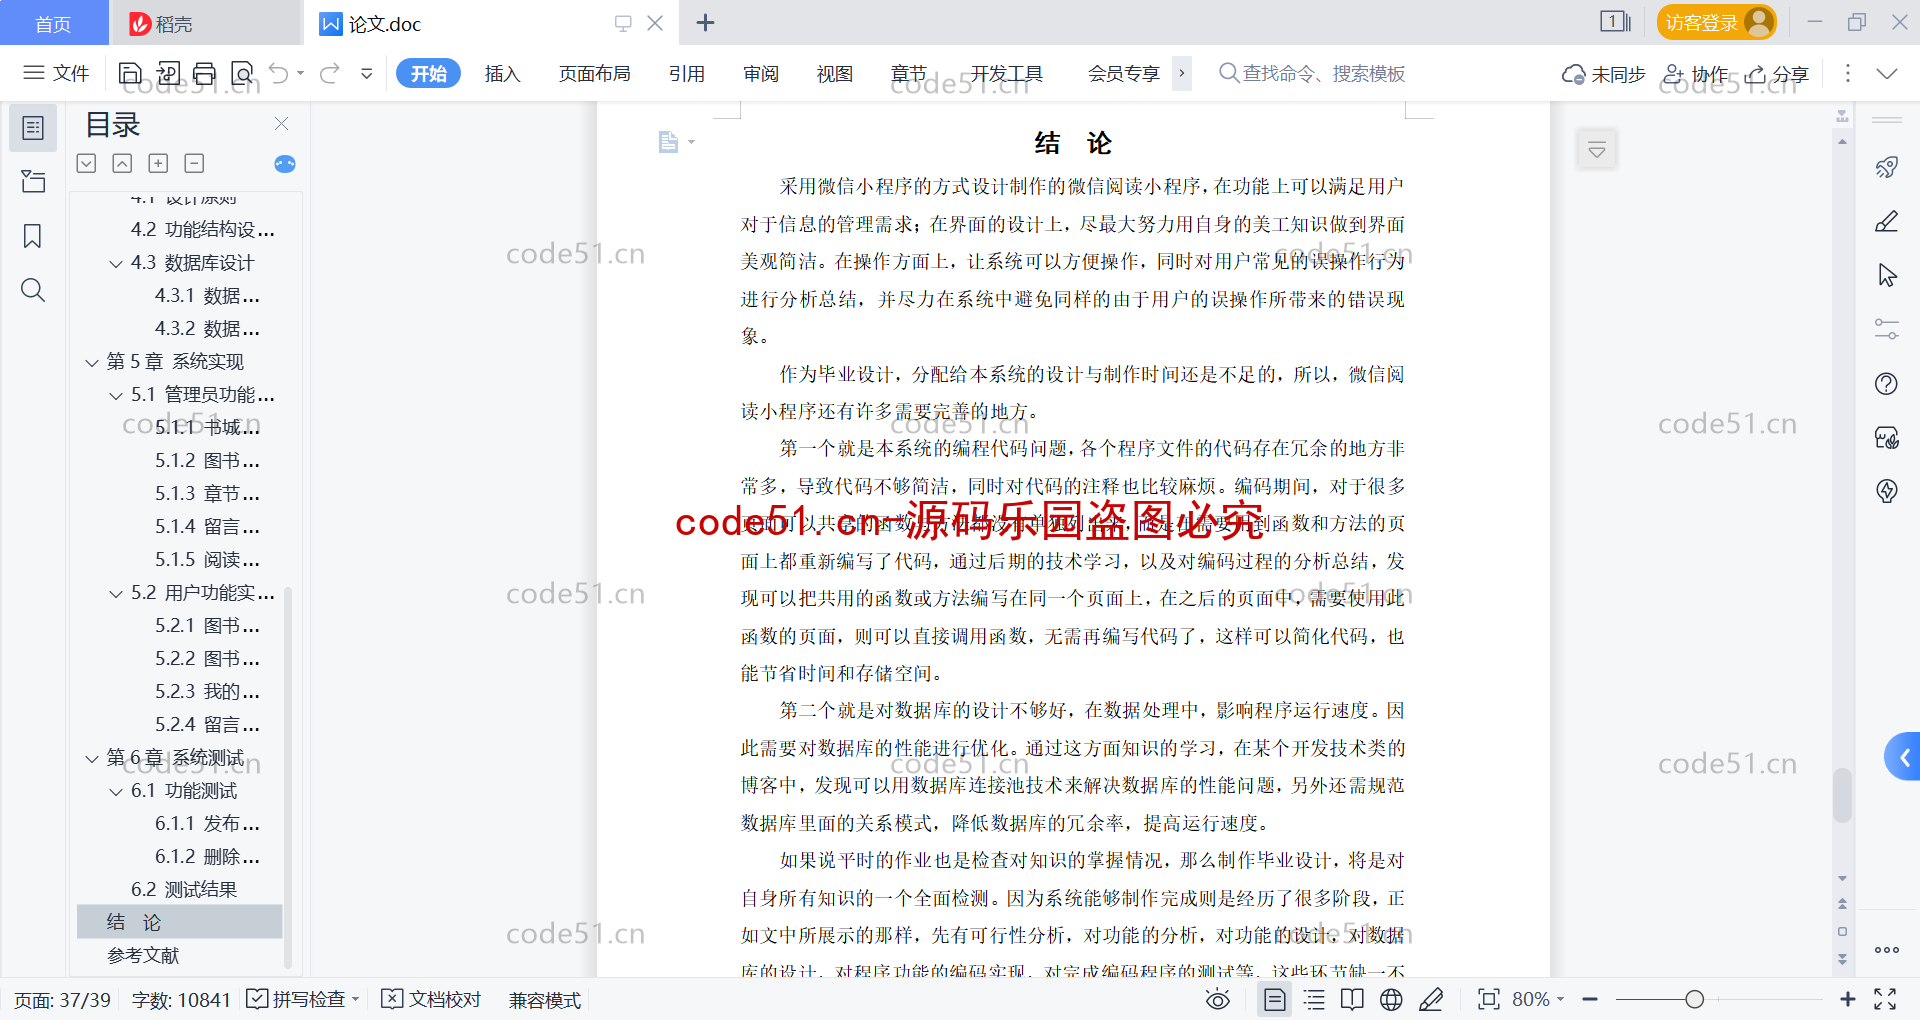Viewport: 1920px width, 1020px height.
Task: Open the zoom 80% dropdown
Action: pyautogui.click(x=1538, y=999)
